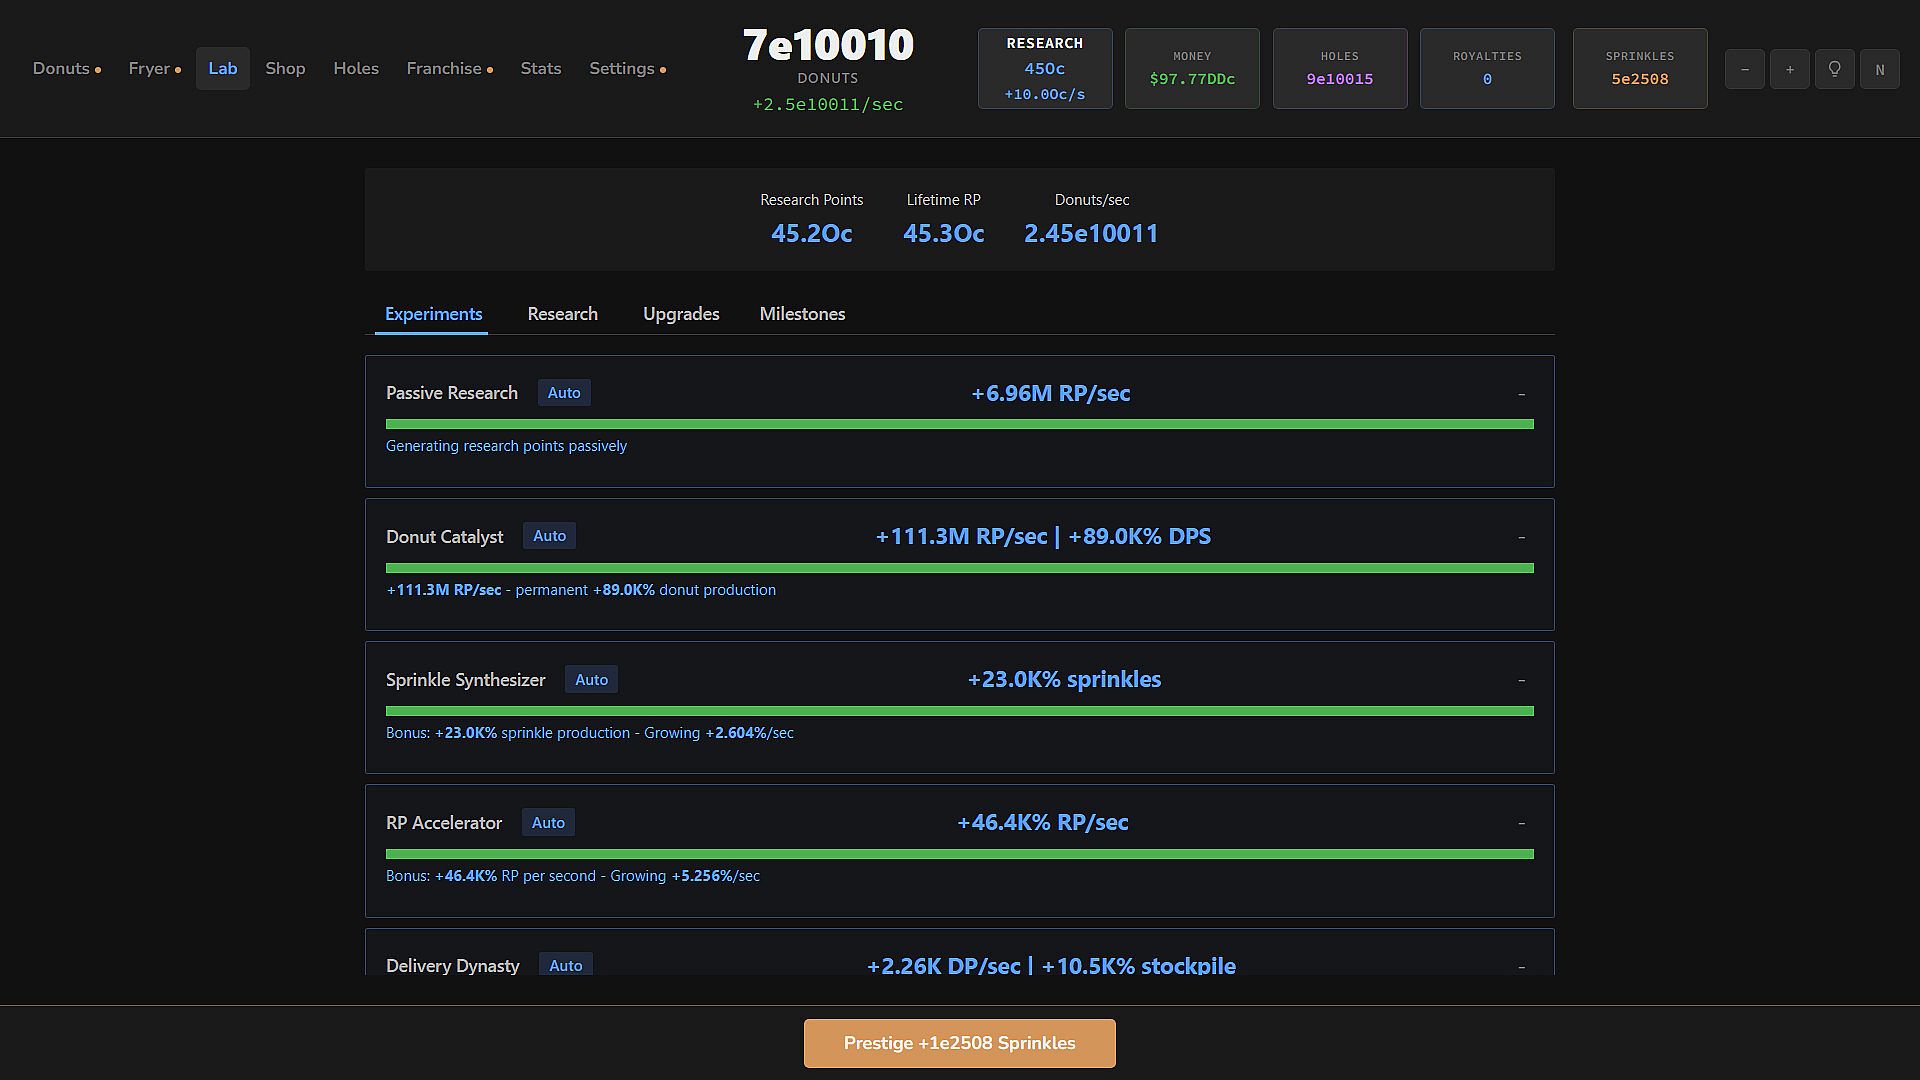The height and width of the screenshot is (1080, 1920).
Task: Click the Passive Research progress bar
Action: [960, 424]
